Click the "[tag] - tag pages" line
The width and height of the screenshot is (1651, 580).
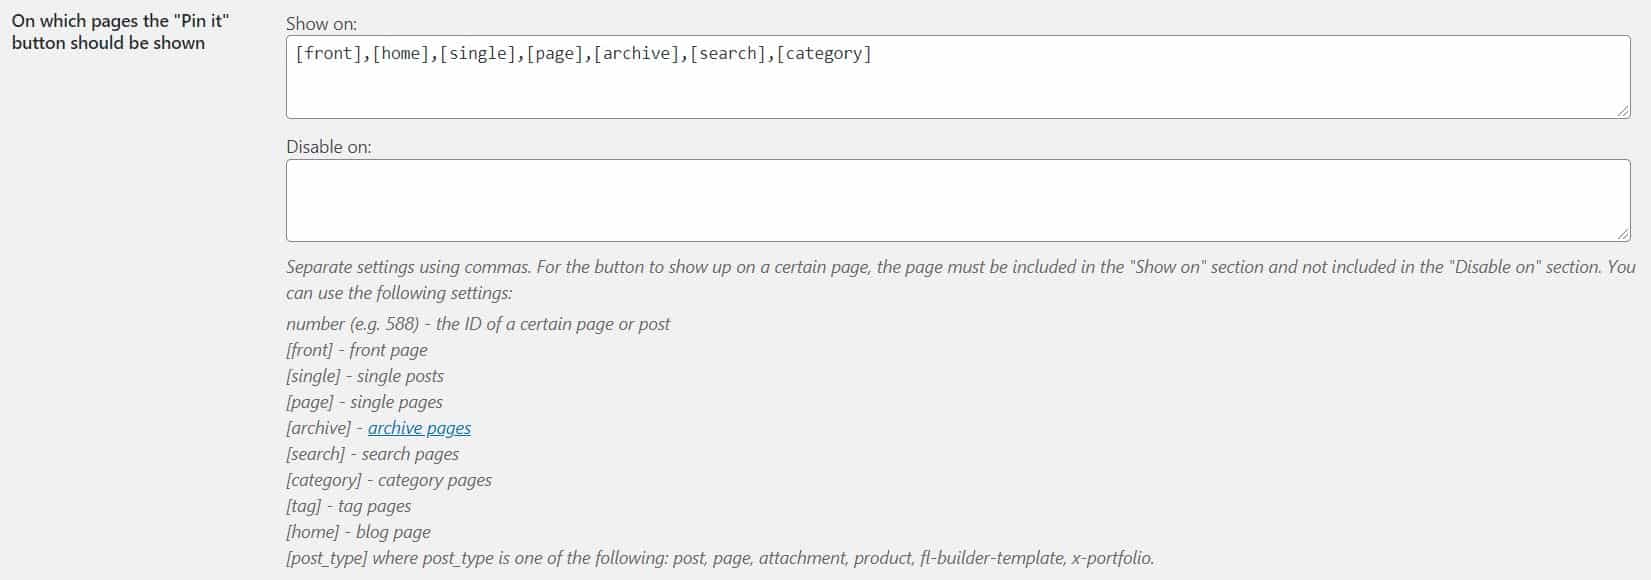point(348,506)
